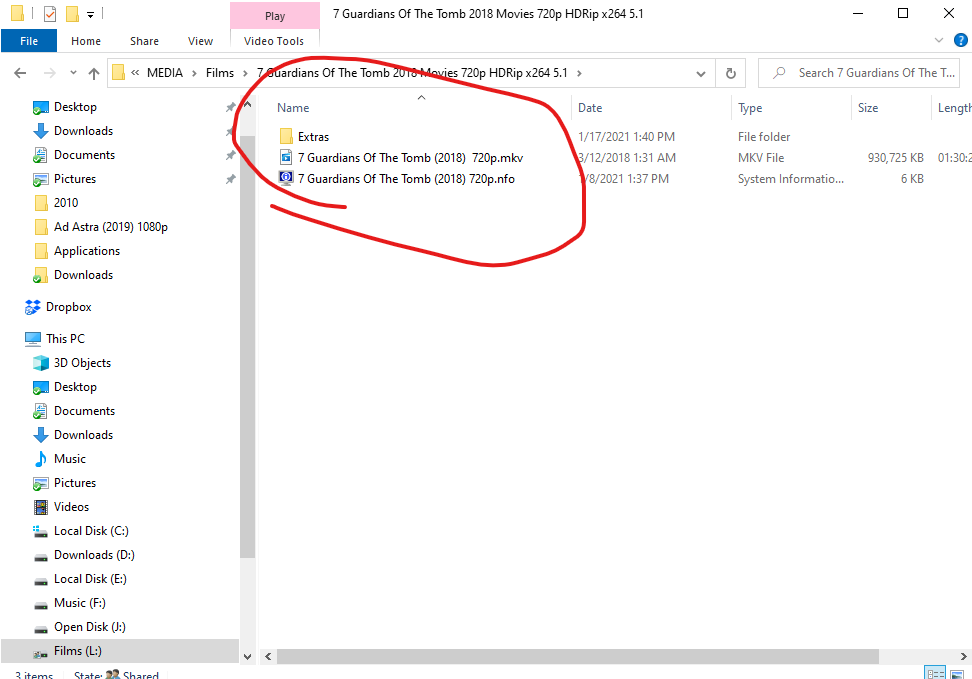
Task: Go up one folder level arrow
Action: tap(94, 73)
